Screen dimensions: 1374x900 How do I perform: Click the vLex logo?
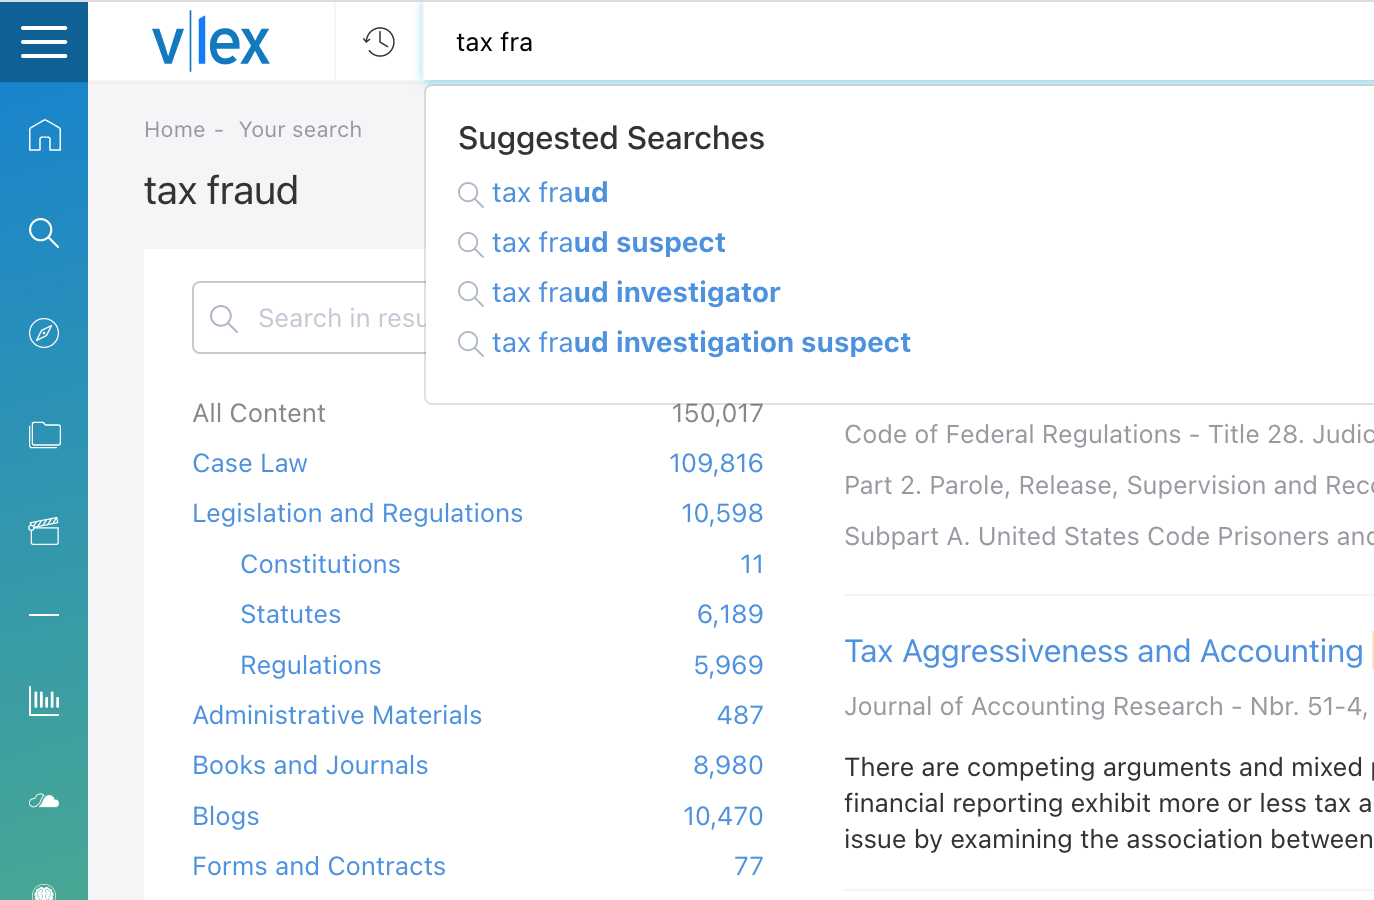coord(211,42)
